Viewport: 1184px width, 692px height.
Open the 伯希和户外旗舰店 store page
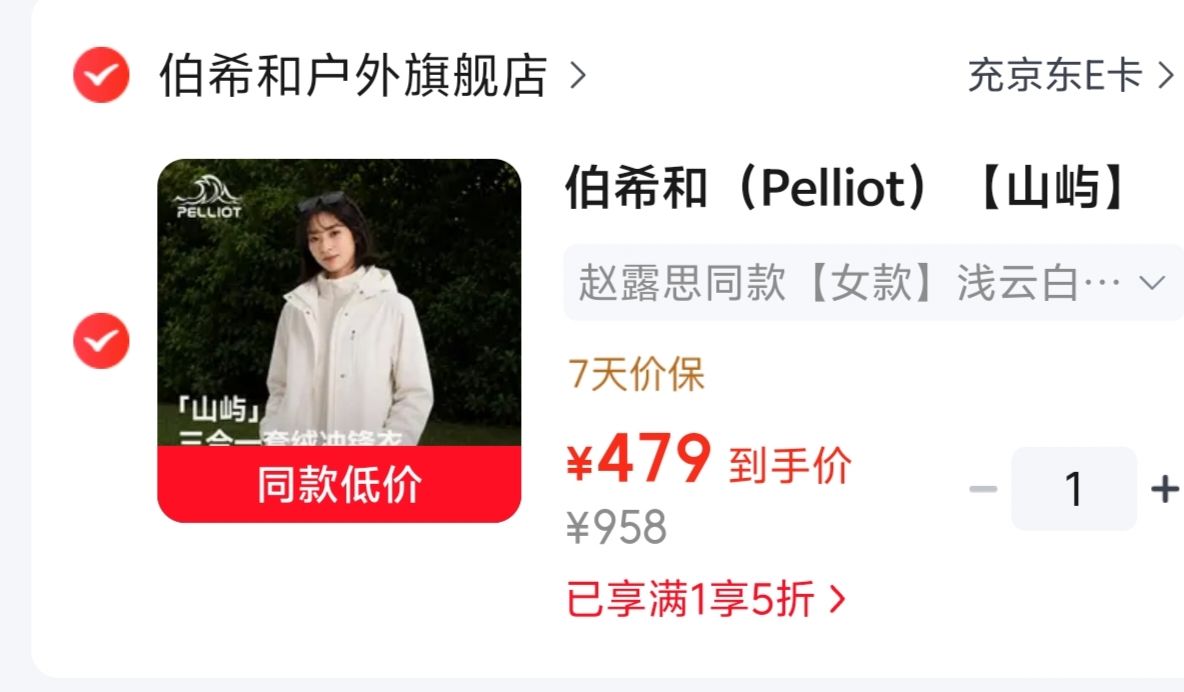coord(353,76)
